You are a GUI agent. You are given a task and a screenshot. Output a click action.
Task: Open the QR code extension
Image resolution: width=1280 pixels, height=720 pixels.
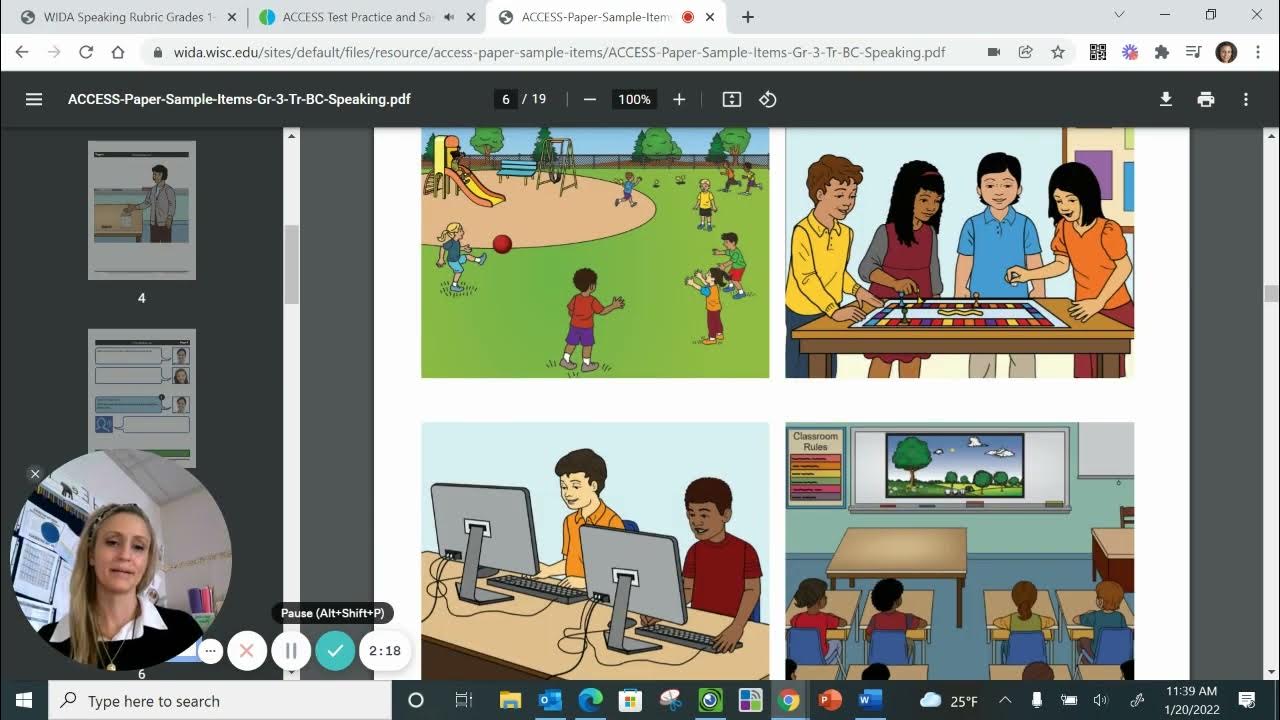1098,52
